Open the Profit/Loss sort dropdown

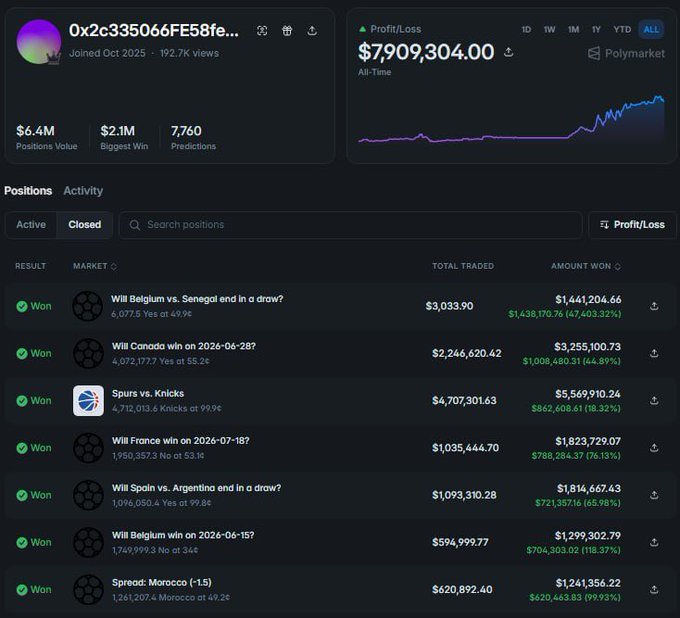pyautogui.click(x=632, y=225)
